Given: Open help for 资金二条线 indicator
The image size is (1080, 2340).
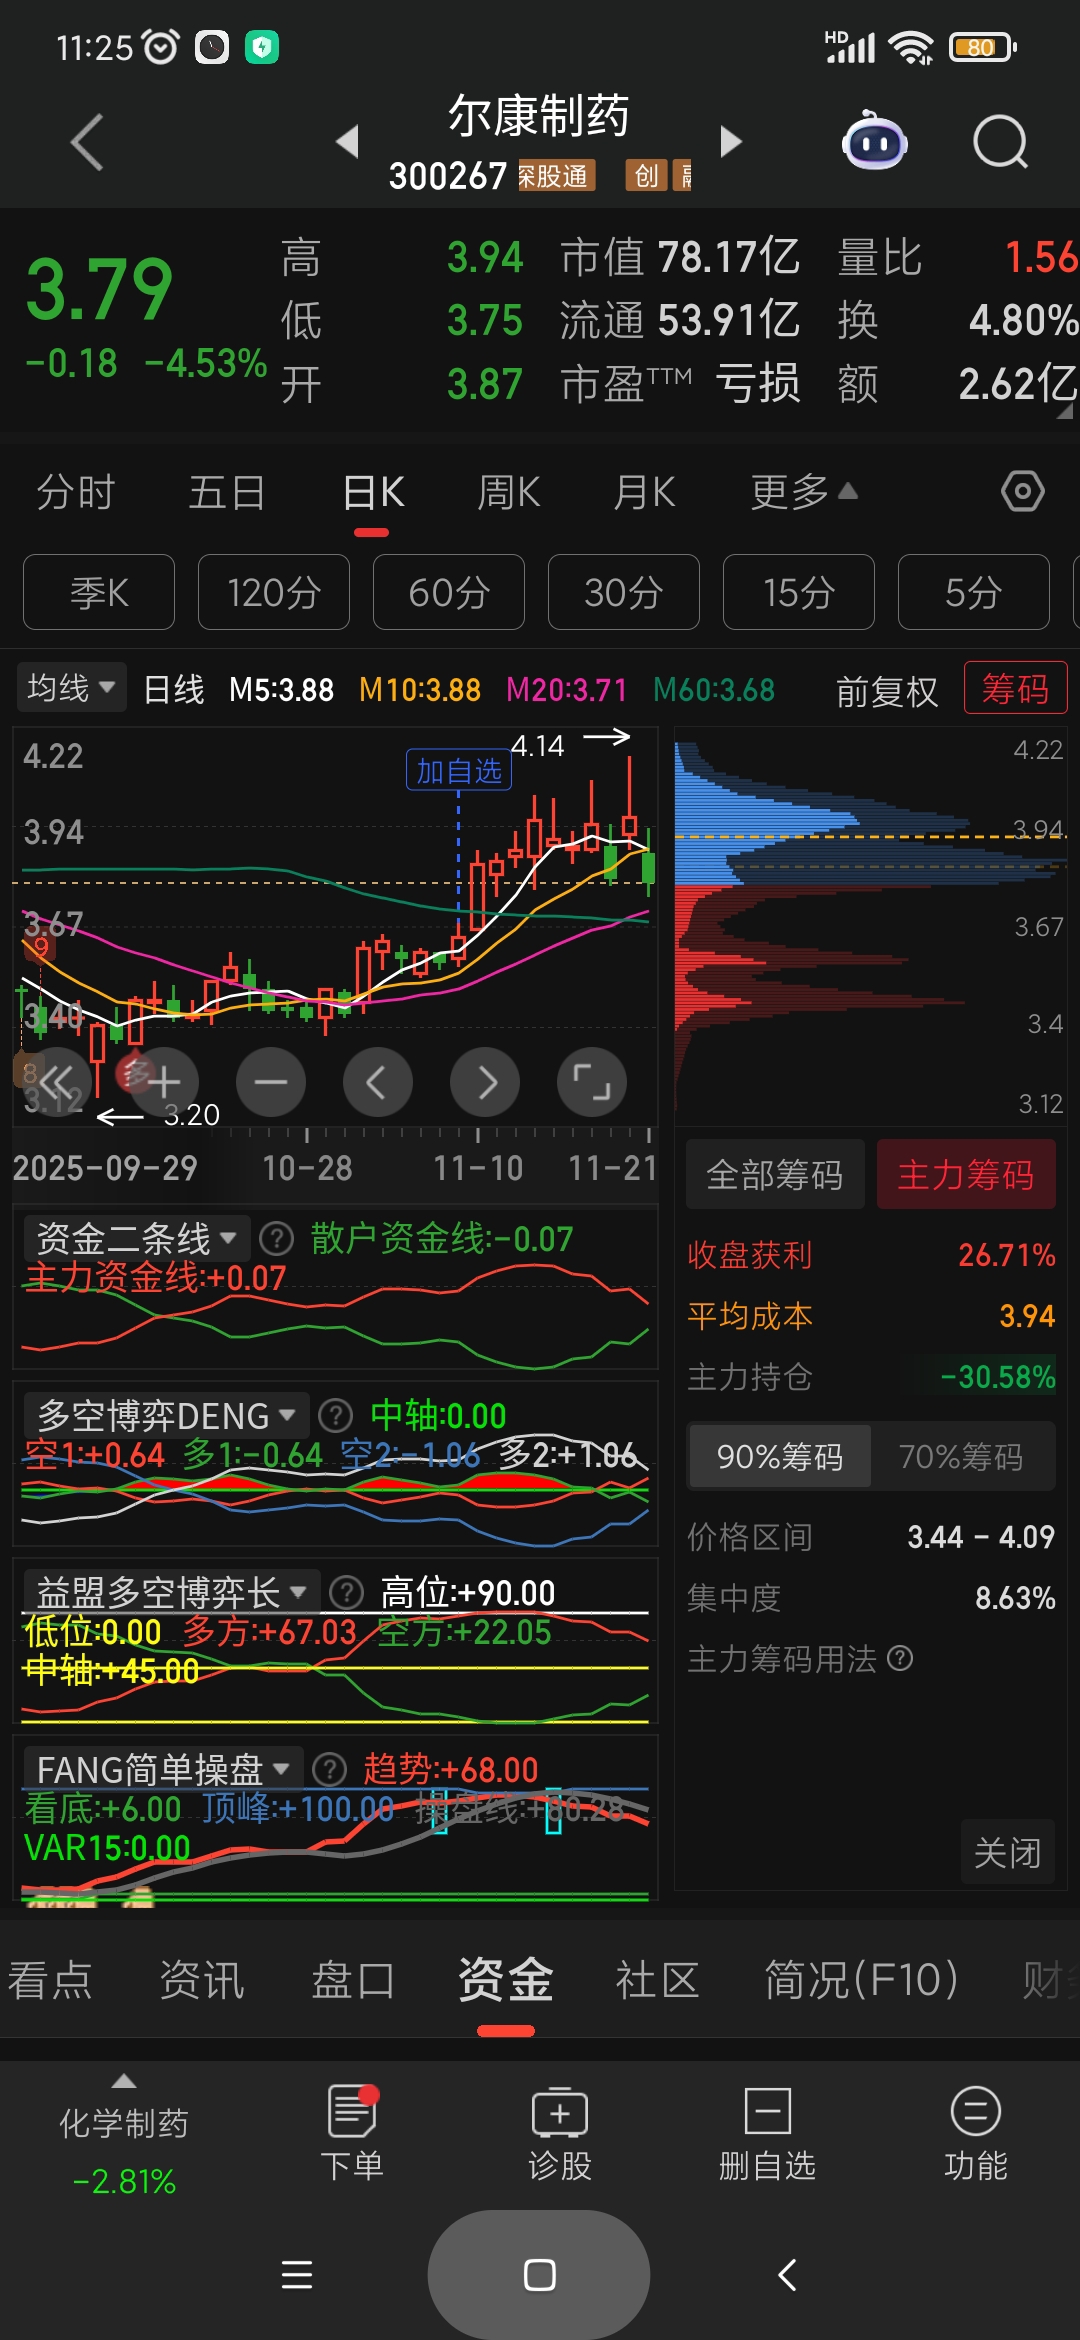Looking at the screenshot, I should coord(277,1239).
